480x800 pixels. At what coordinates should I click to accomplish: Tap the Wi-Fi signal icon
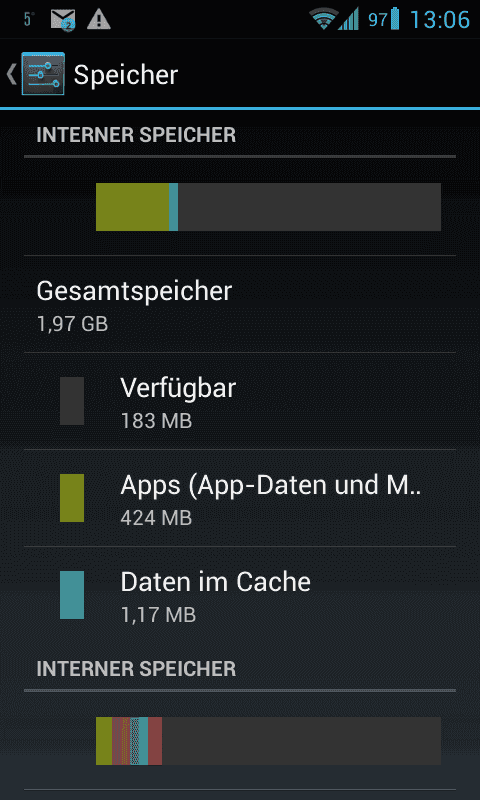click(323, 19)
